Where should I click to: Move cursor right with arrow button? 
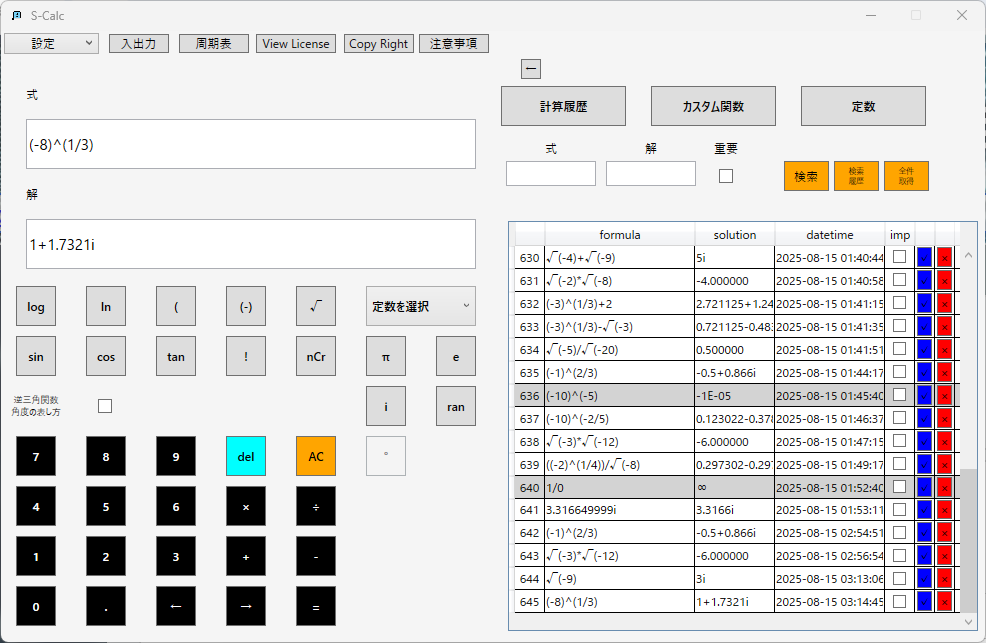coord(246,606)
